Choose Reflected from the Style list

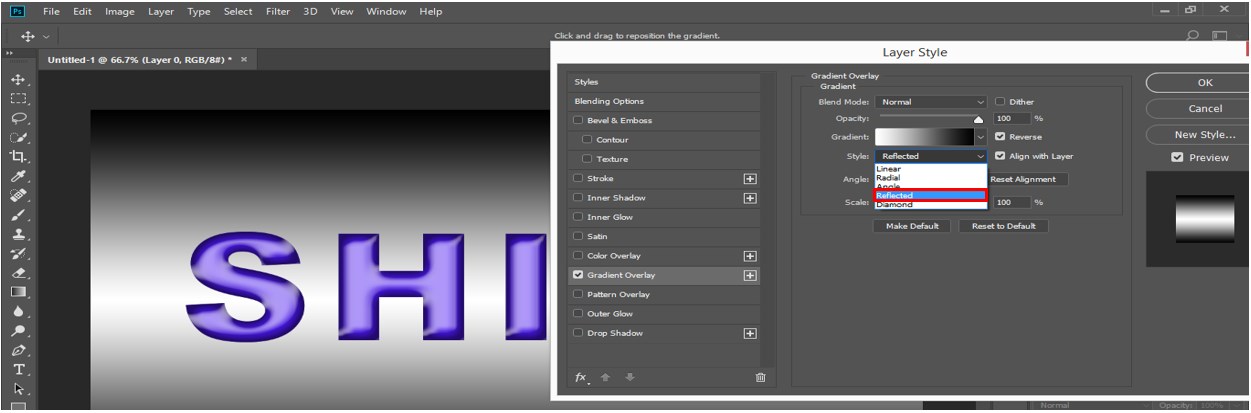tap(930, 195)
